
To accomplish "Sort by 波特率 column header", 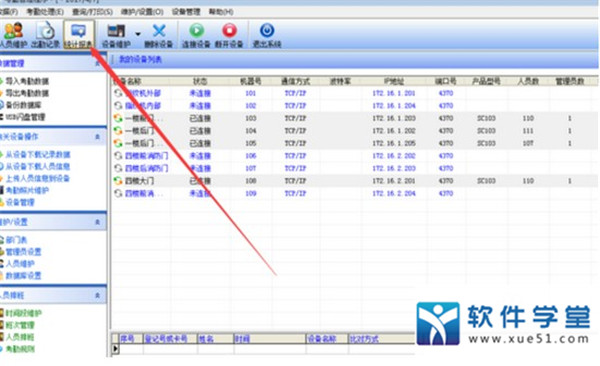I will pyautogui.click(x=340, y=81).
